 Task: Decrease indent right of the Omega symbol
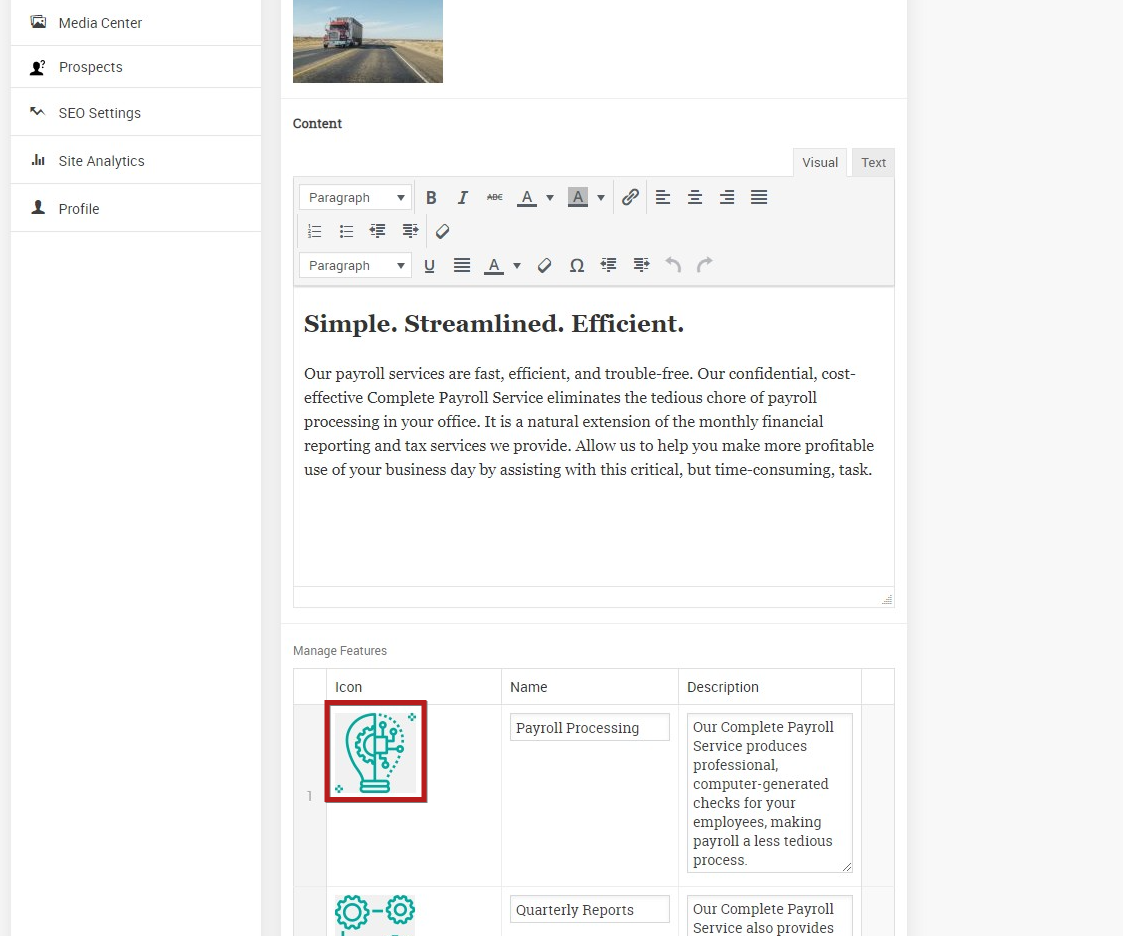pyautogui.click(x=609, y=266)
